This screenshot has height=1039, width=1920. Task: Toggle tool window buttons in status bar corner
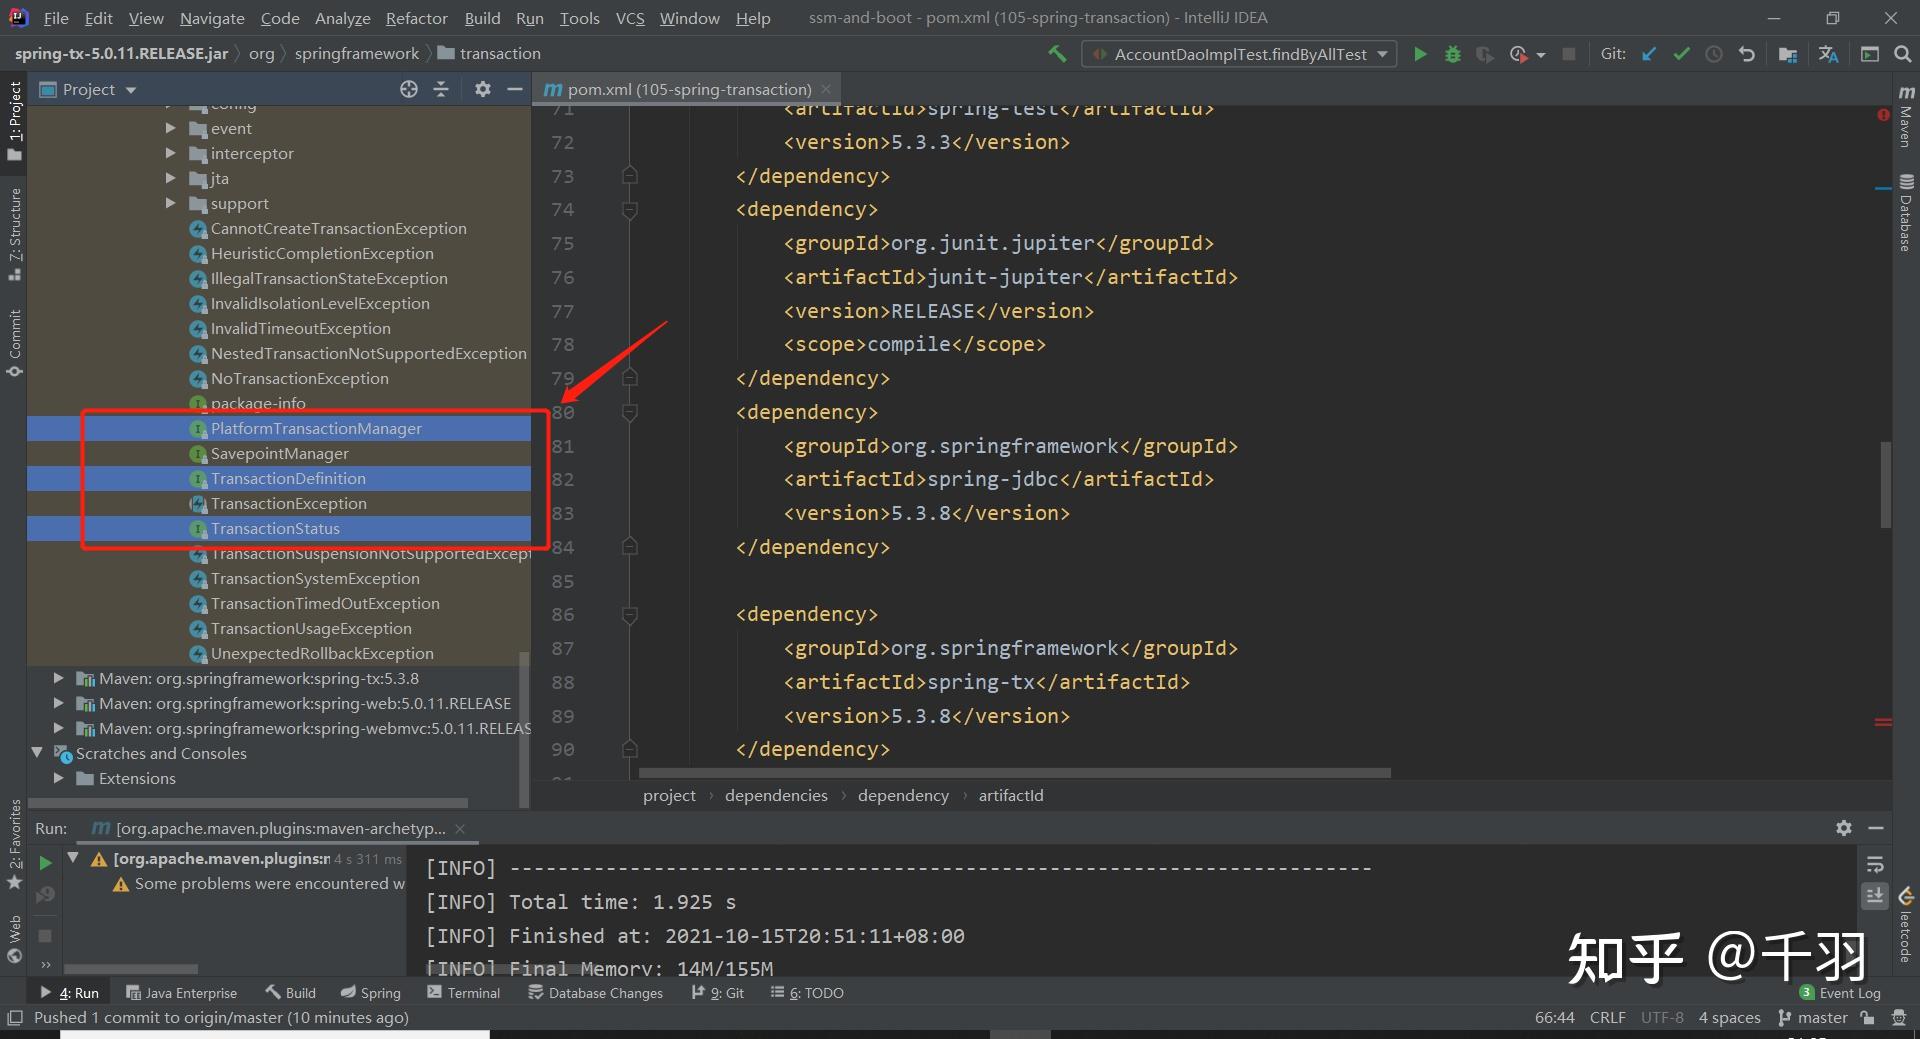pyautogui.click(x=14, y=1017)
